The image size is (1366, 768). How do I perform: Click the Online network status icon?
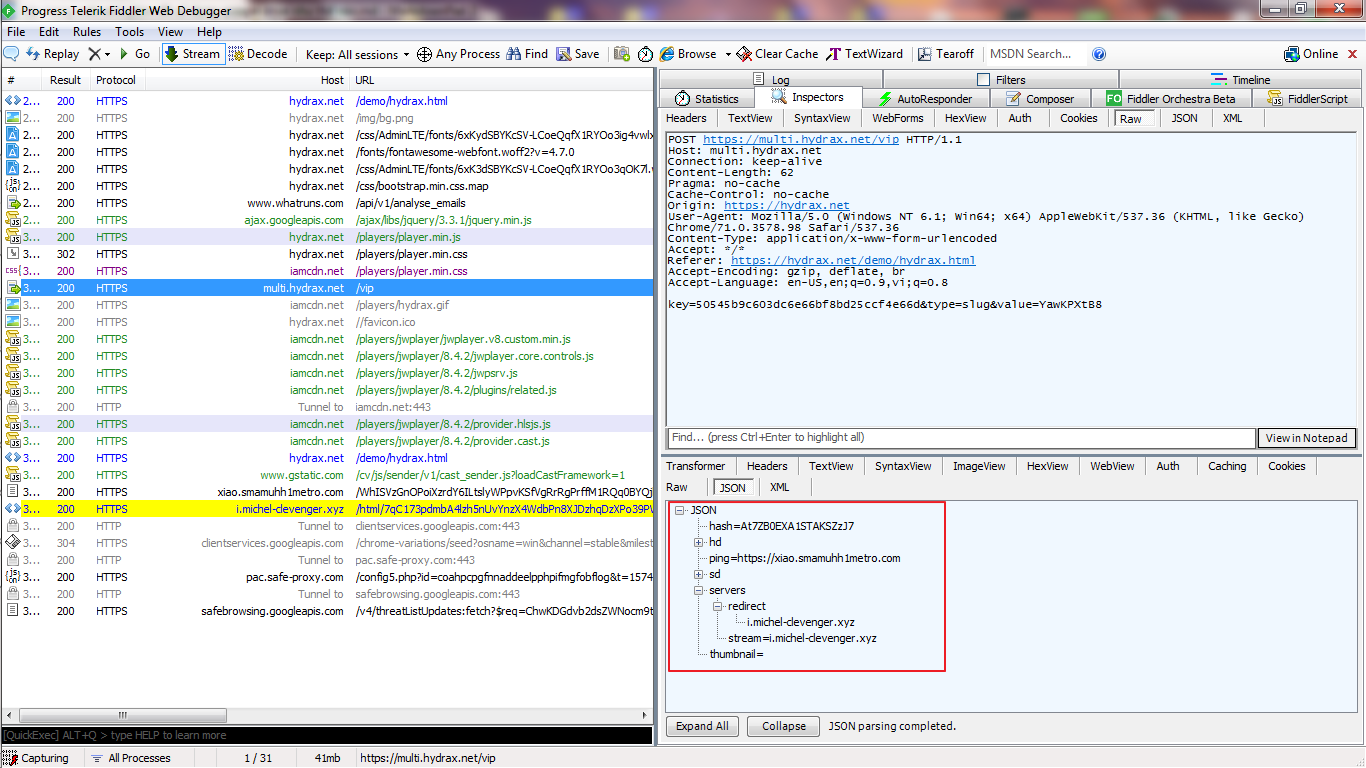[x=1292, y=54]
